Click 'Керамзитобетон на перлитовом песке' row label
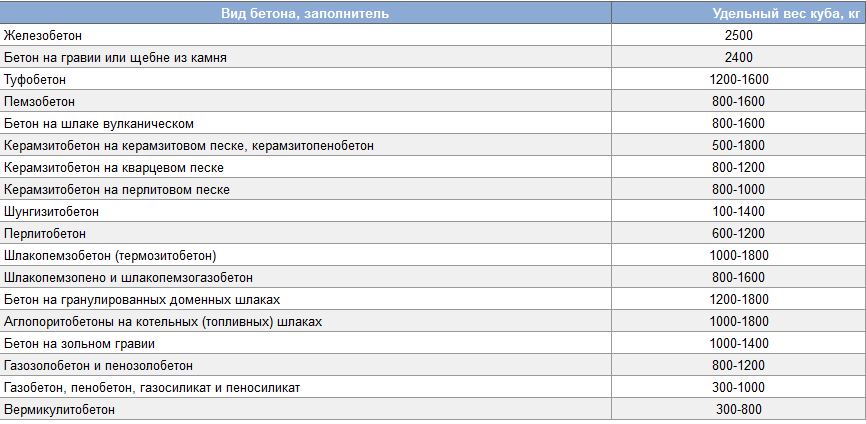Viewport: 866px width, 424px height. [x=117, y=189]
